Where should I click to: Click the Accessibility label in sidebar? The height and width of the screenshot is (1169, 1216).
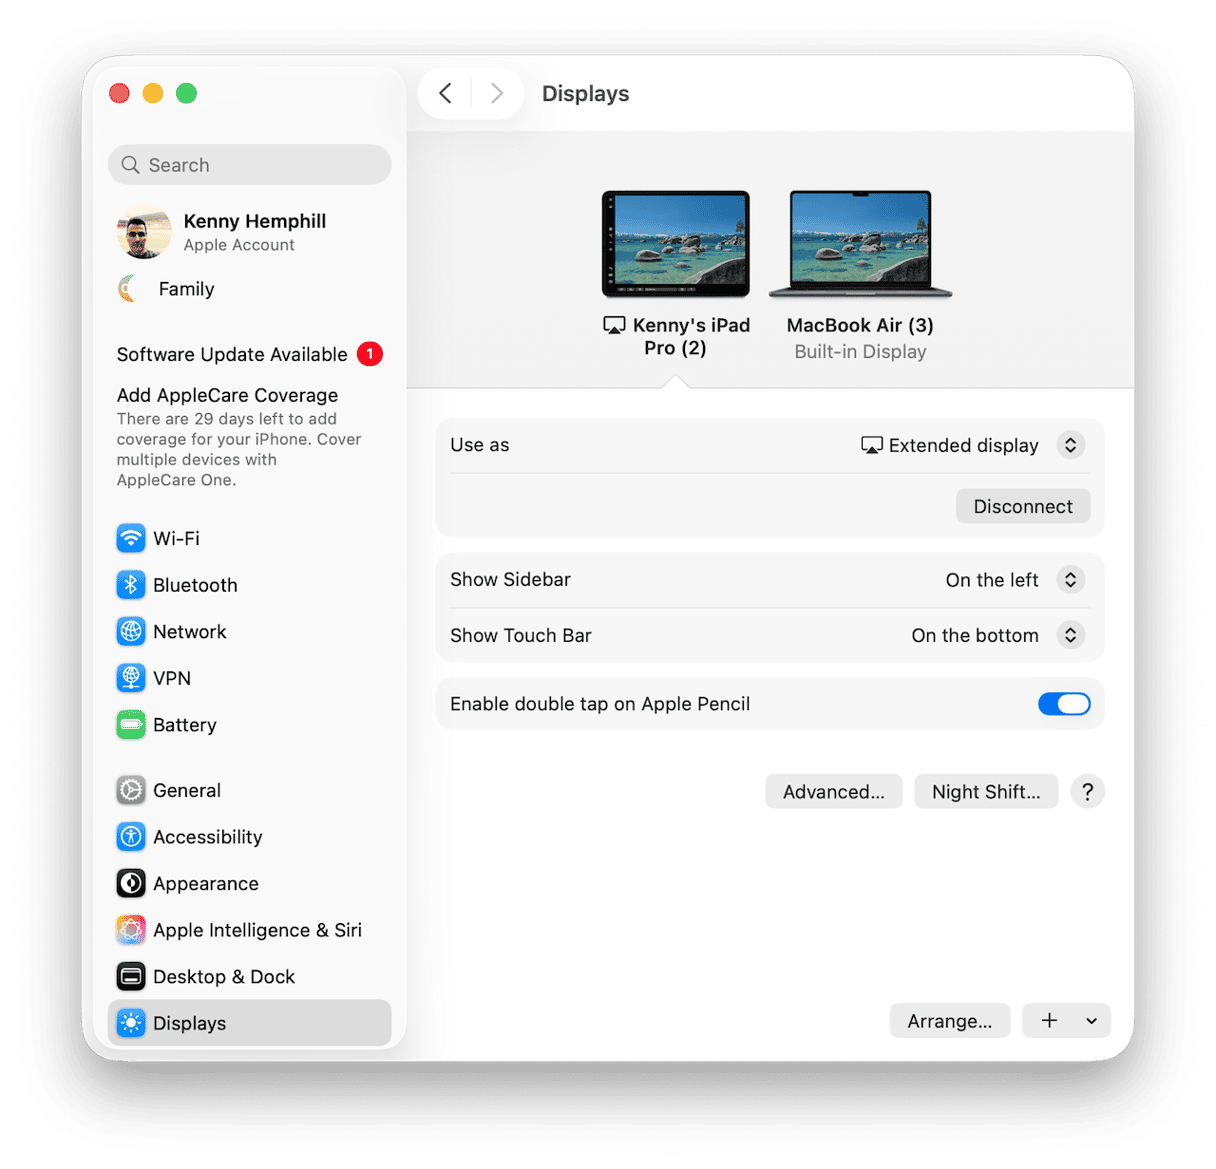[x=208, y=837]
